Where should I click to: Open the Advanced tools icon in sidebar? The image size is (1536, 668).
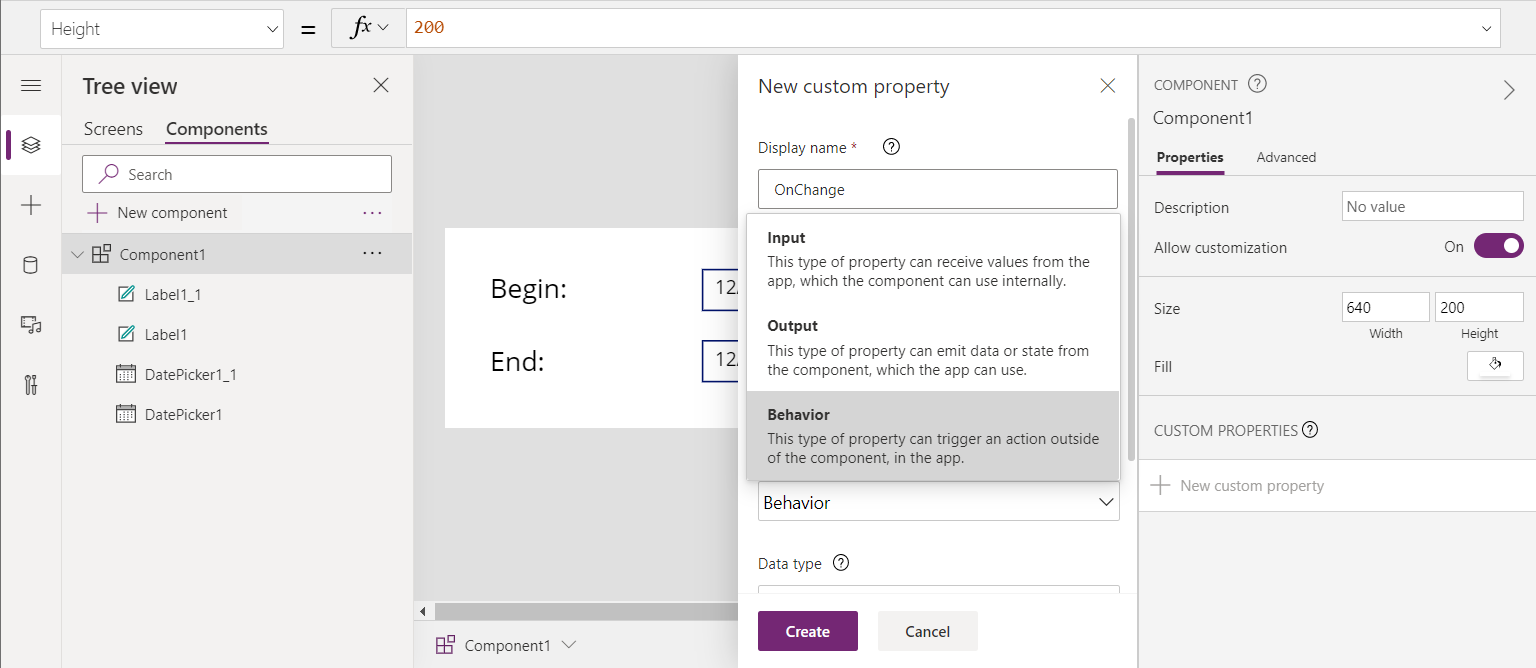pyautogui.click(x=31, y=385)
